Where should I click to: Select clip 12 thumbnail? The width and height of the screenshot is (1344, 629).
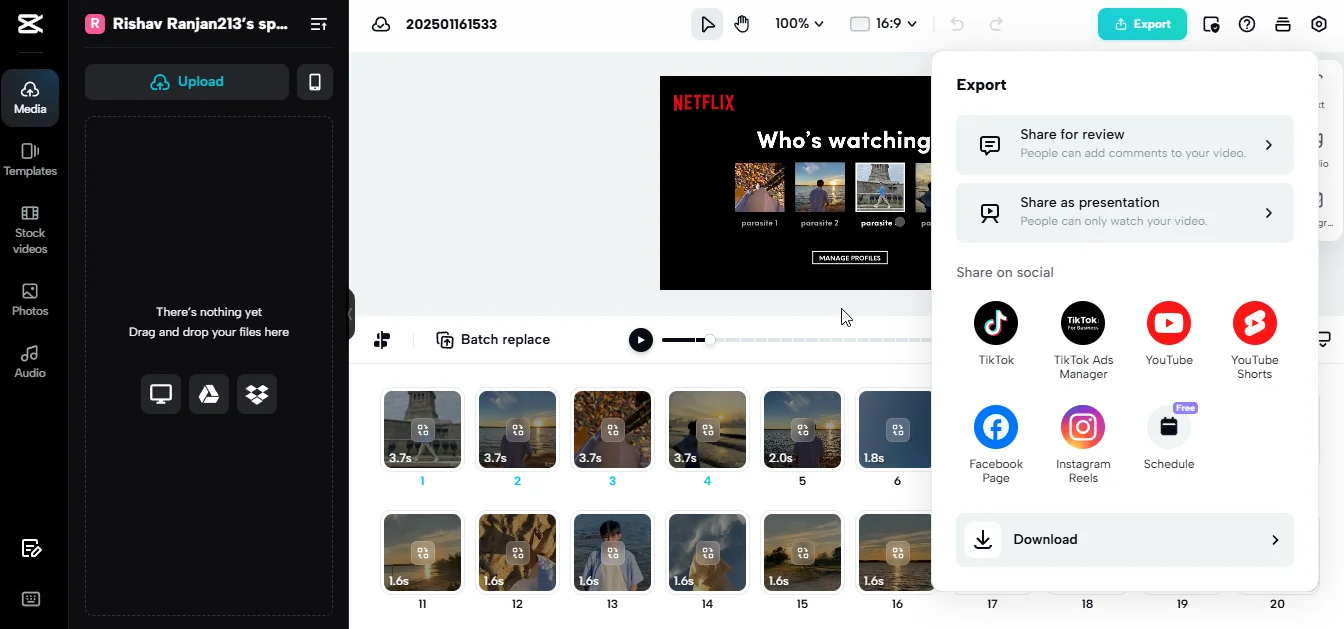click(x=517, y=552)
